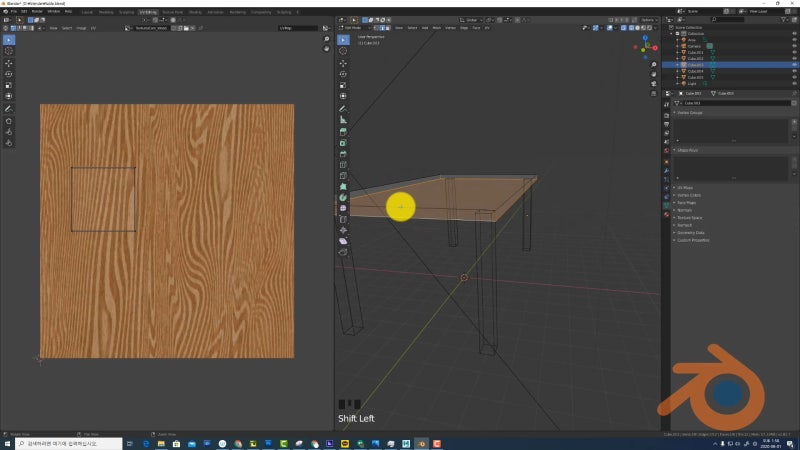This screenshot has width=800, height=450.
Task: Open the Modifiers properties tab
Action: [x=666, y=171]
